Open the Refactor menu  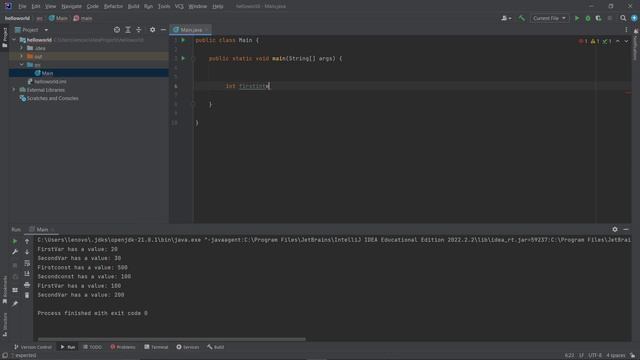tap(113, 7)
